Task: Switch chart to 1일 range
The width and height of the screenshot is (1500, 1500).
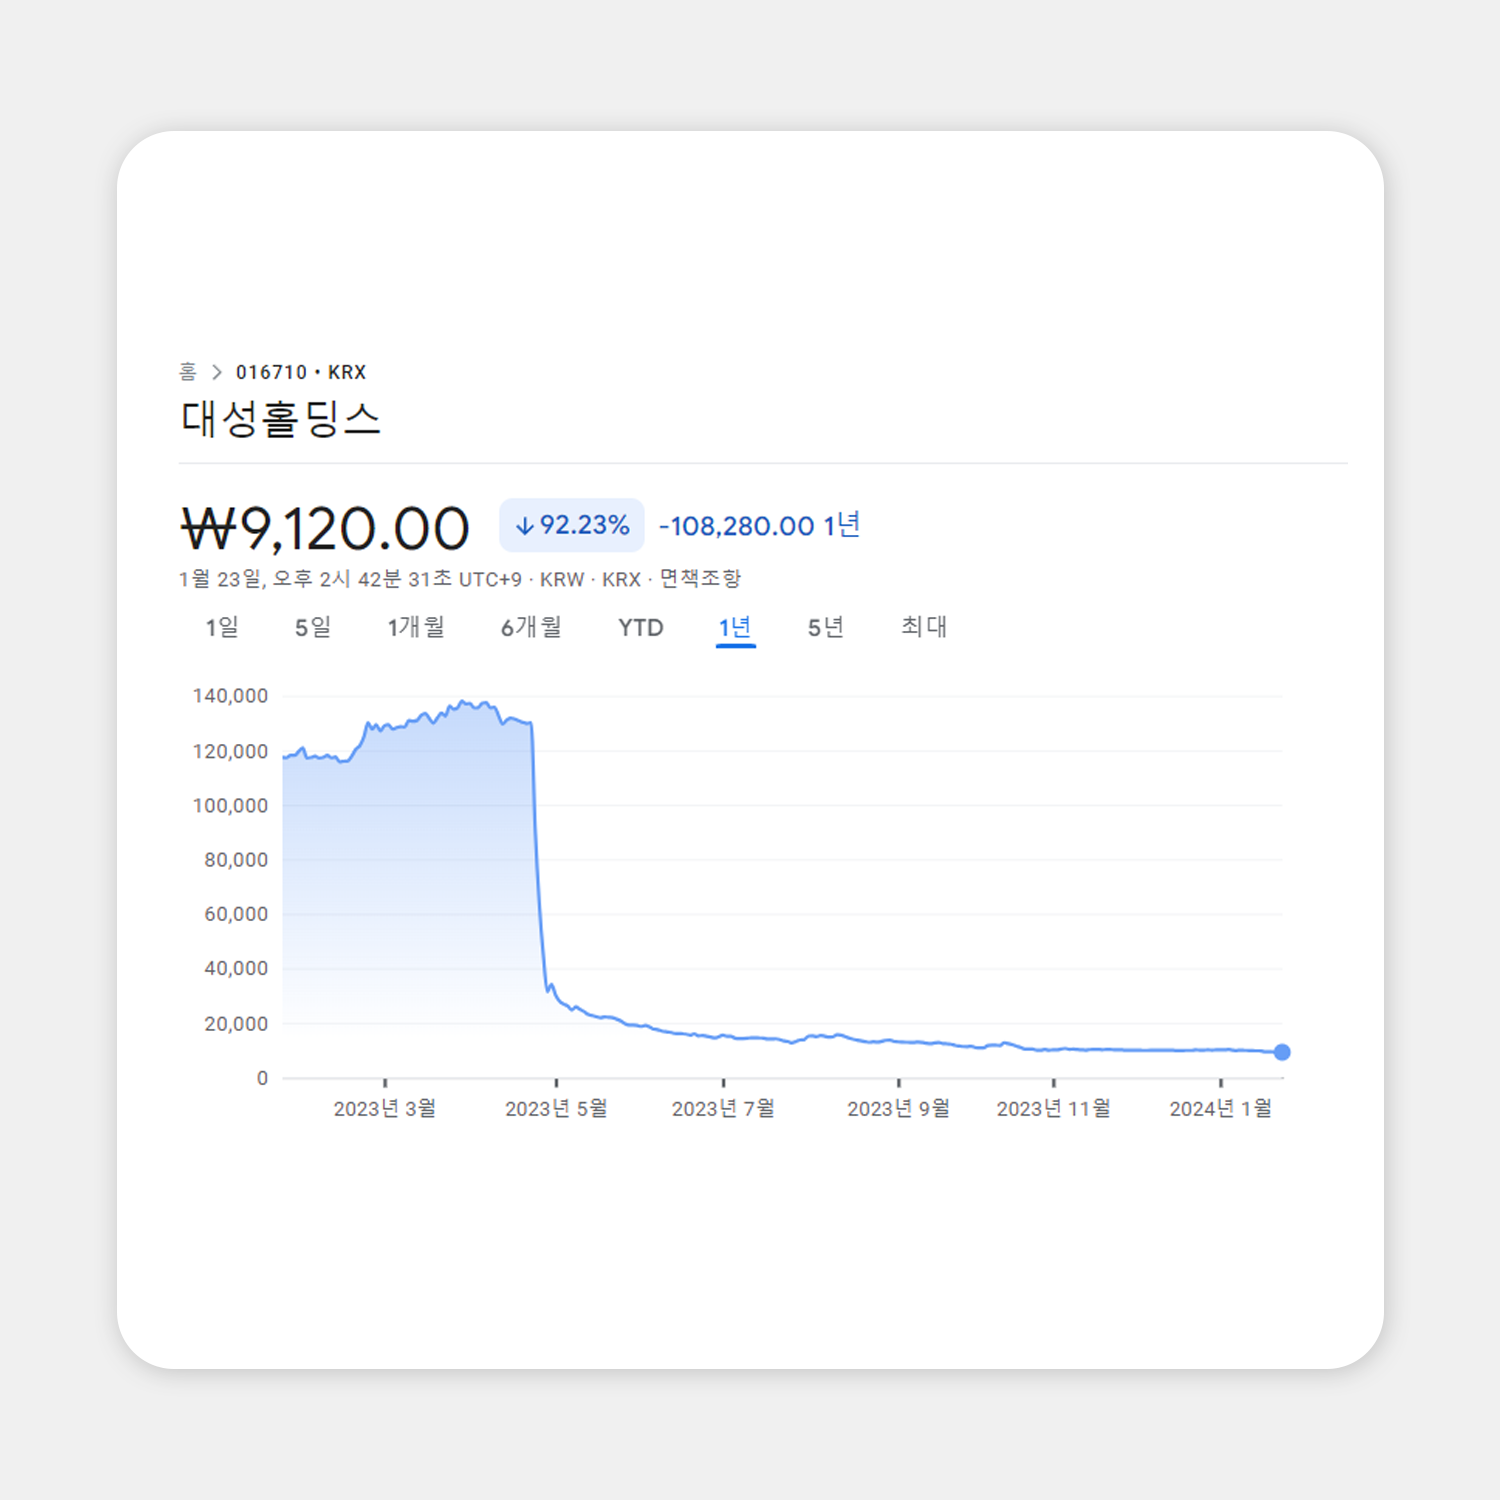Action: click(x=222, y=627)
